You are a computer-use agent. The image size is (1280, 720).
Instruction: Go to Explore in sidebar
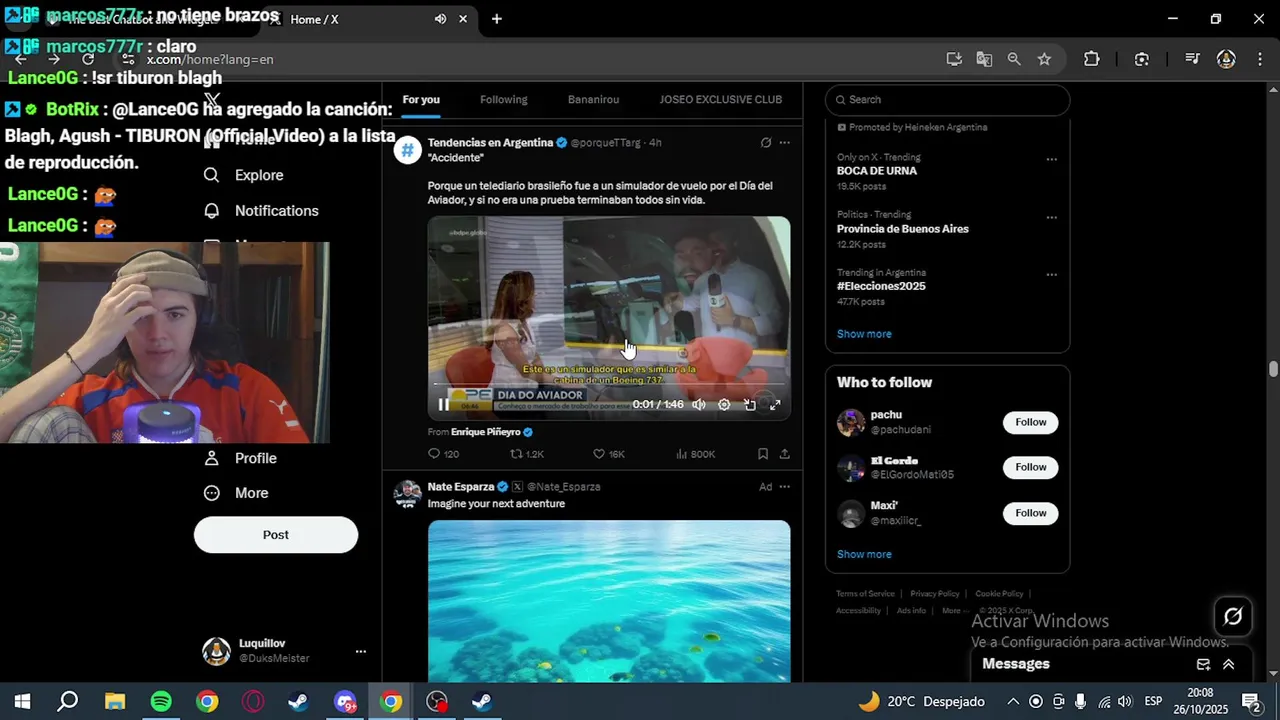coord(244,175)
